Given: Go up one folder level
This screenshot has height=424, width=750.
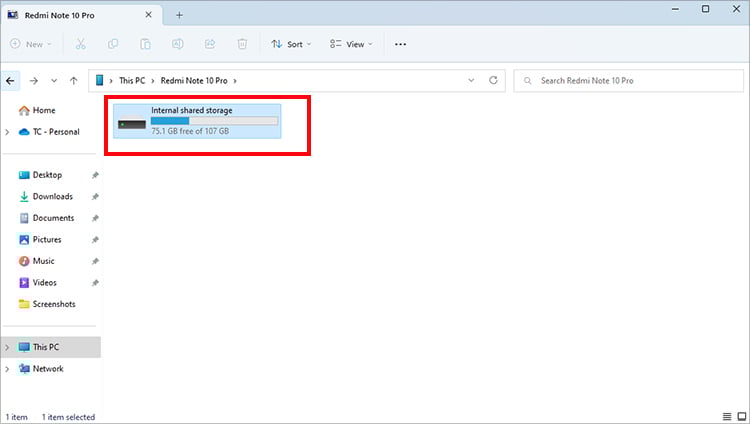Looking at the screenshot, I should (73, 80).
